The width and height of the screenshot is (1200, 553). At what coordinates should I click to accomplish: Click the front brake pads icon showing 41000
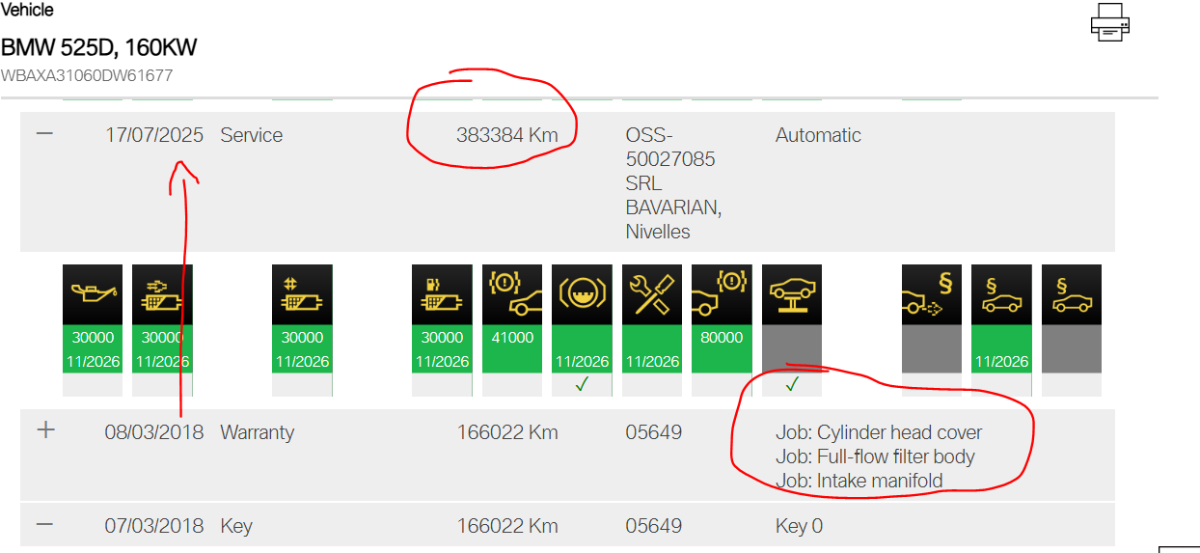(x=512, y=294)
